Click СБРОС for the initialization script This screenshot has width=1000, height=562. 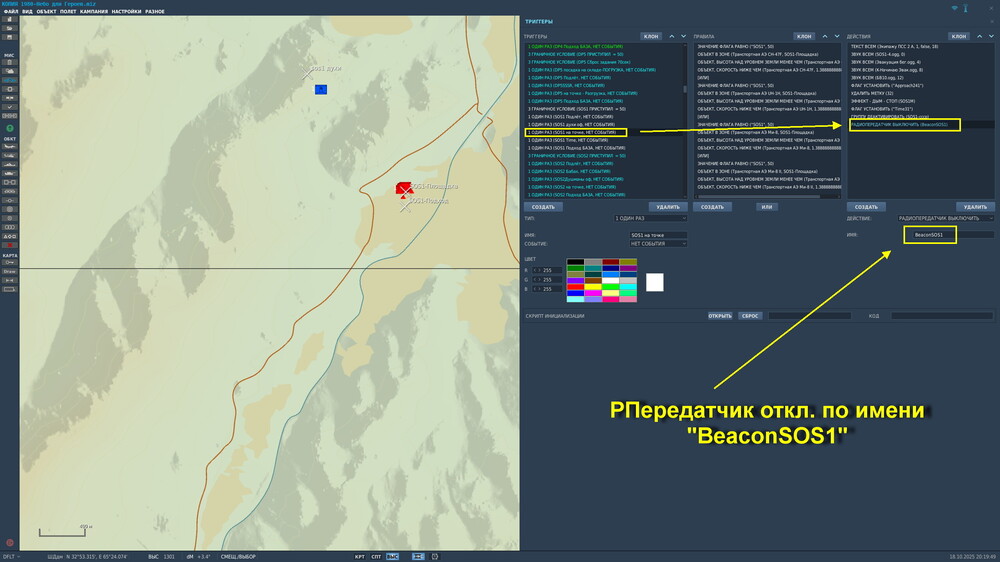click(x=750, y=316)
